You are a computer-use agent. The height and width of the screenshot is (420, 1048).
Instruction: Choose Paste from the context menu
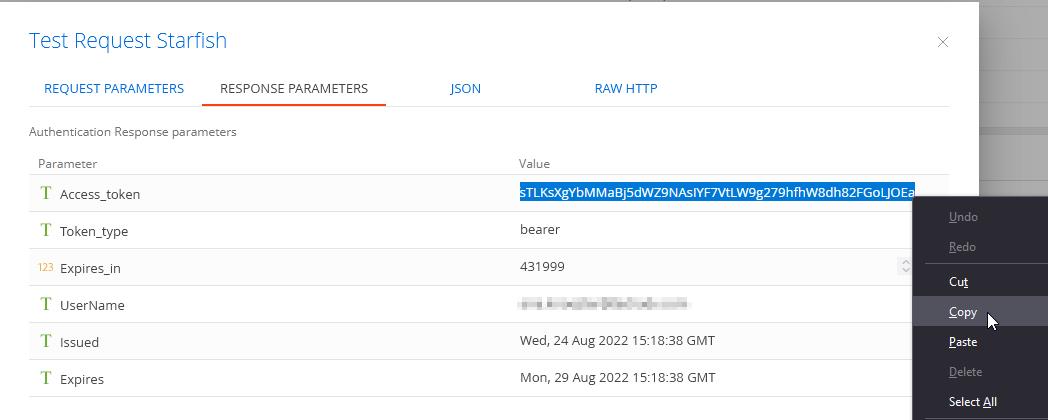point(963,342)
